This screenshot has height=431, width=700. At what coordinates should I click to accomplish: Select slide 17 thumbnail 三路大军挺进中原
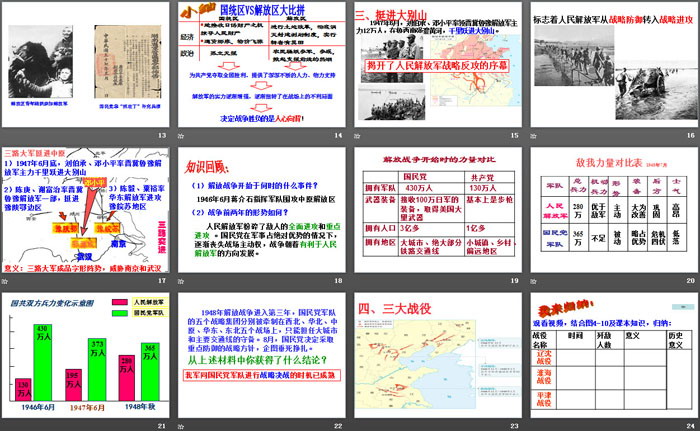(85, 210)
